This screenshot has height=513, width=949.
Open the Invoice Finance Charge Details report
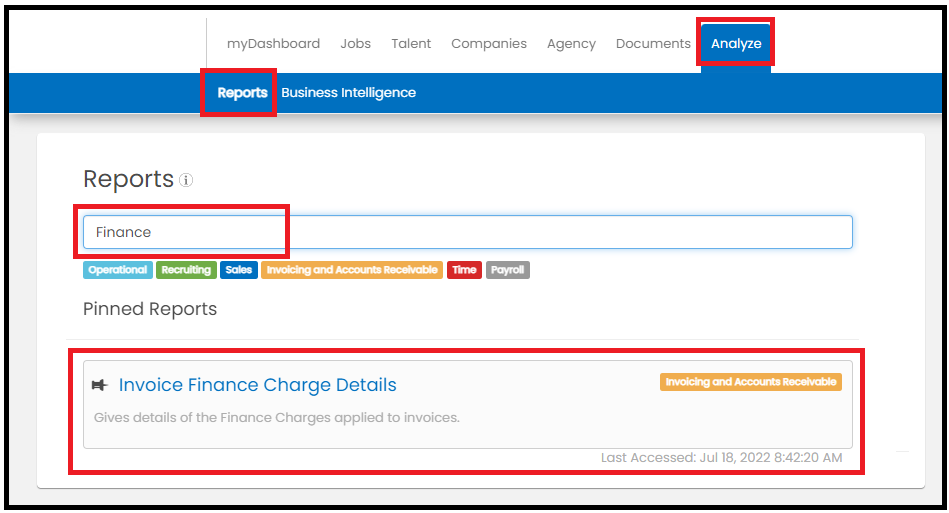click(x=257, y=385)
